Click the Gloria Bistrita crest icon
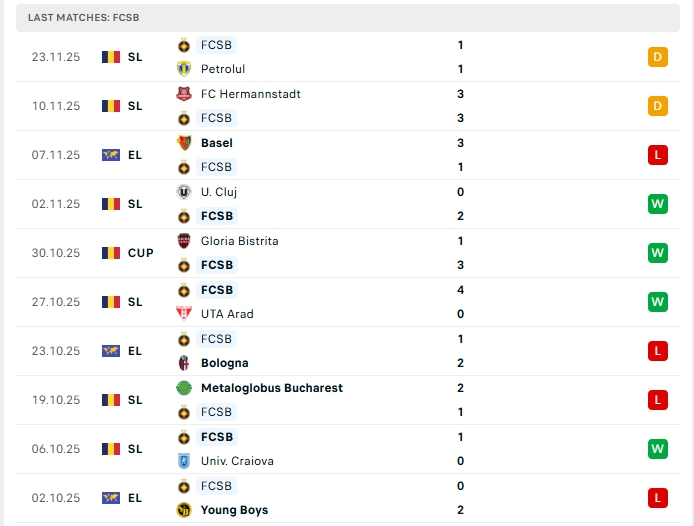The image size is (694, 526). [x=184, y=241]
